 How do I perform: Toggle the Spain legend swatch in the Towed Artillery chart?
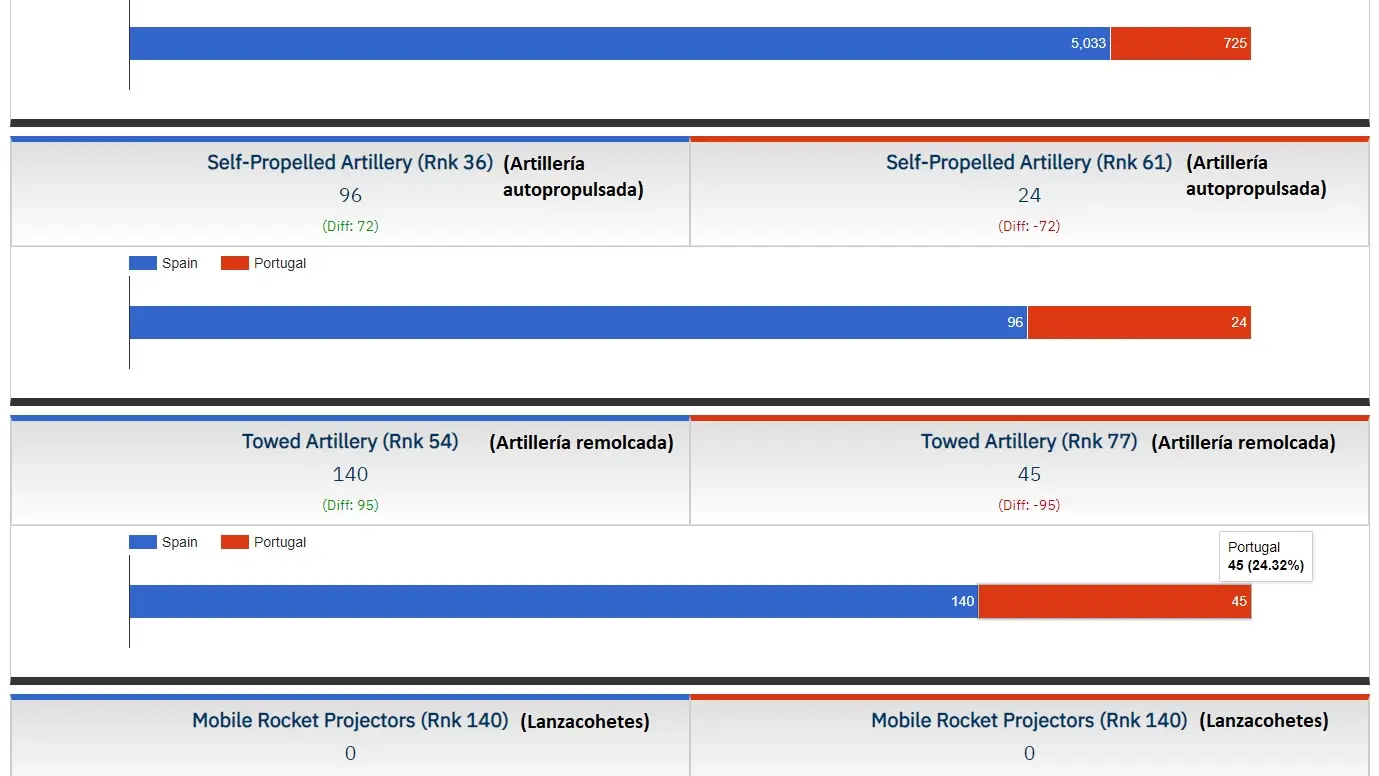(143, 542)
